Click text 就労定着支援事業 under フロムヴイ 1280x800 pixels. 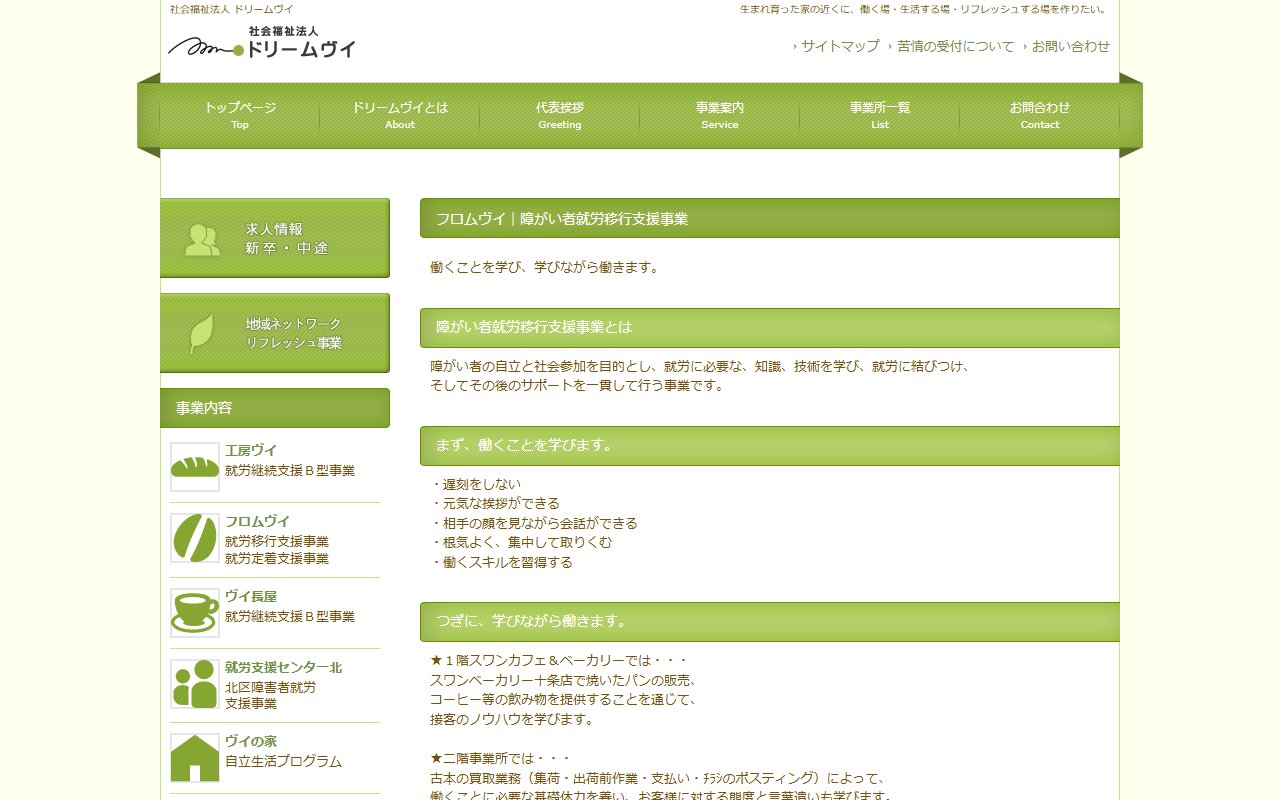pos(277,559)
